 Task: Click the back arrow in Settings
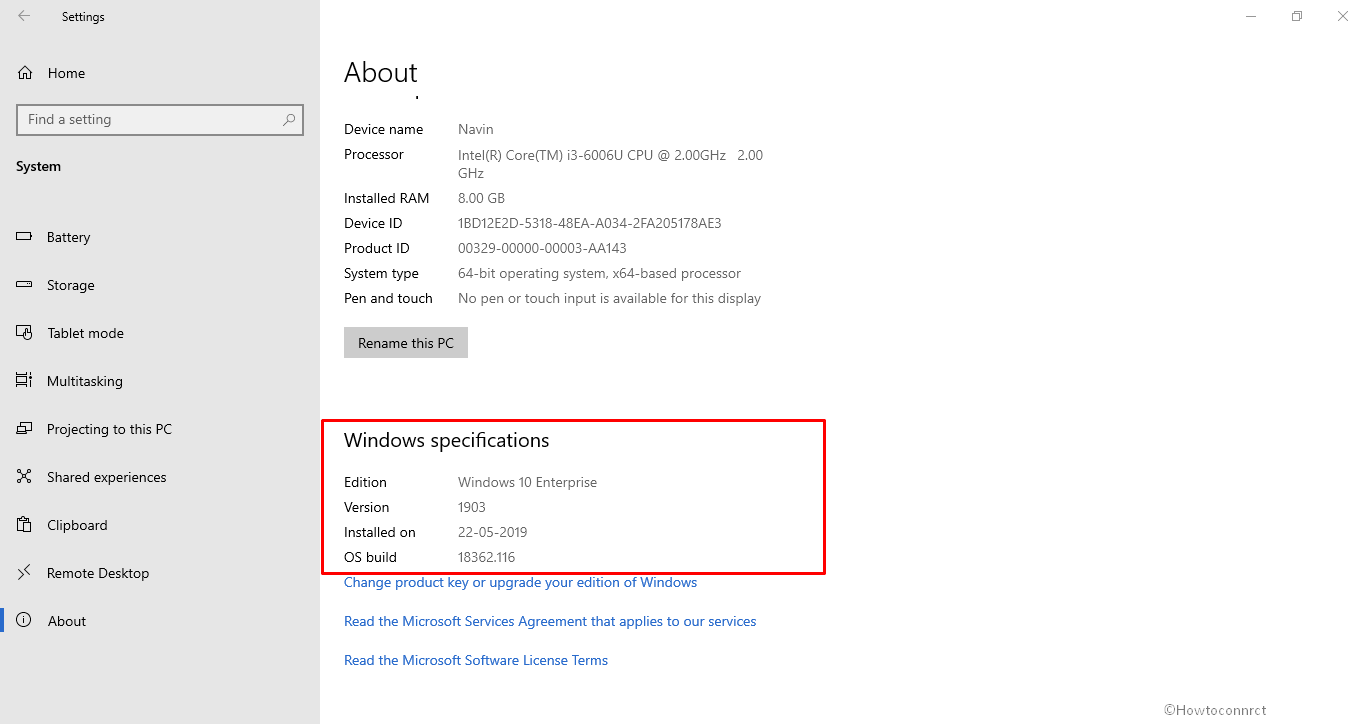[24, 16]
